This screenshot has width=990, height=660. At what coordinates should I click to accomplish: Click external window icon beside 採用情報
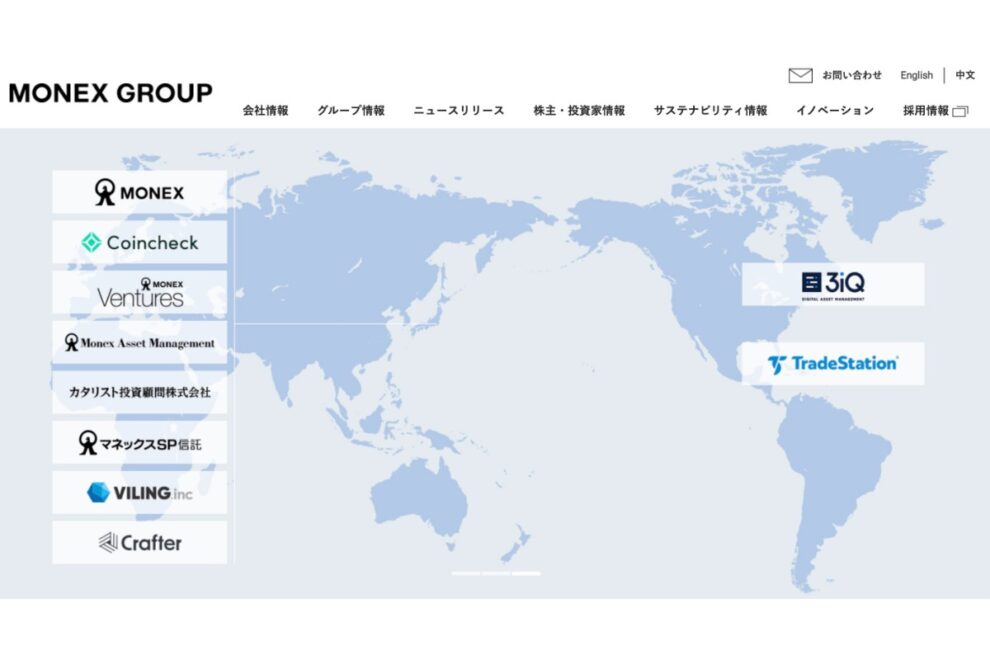pyautogui.click(x=960, y=111)
